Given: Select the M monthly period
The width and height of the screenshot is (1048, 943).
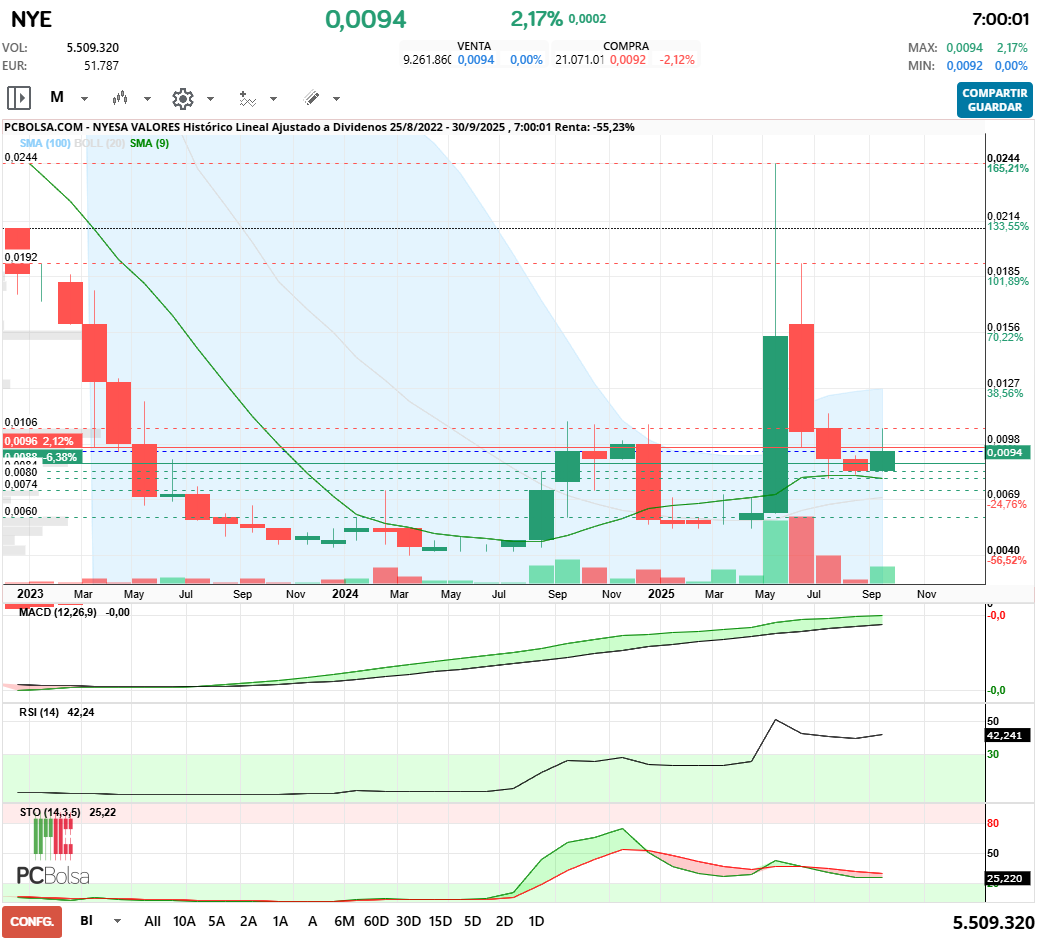Looking at the screenshot, I should 57,98.
